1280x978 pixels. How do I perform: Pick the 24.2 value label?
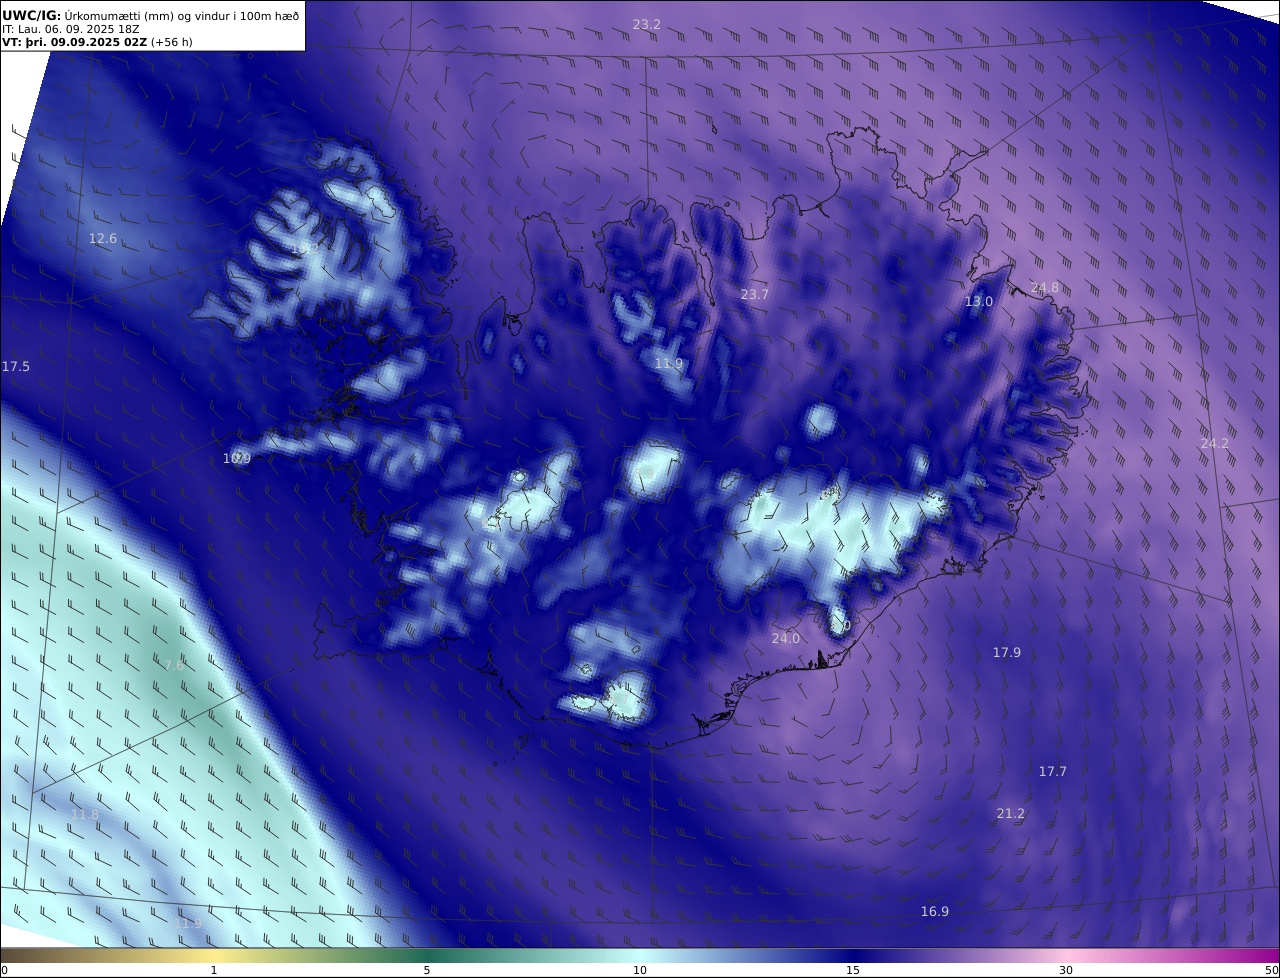(x=1215, y=443)
